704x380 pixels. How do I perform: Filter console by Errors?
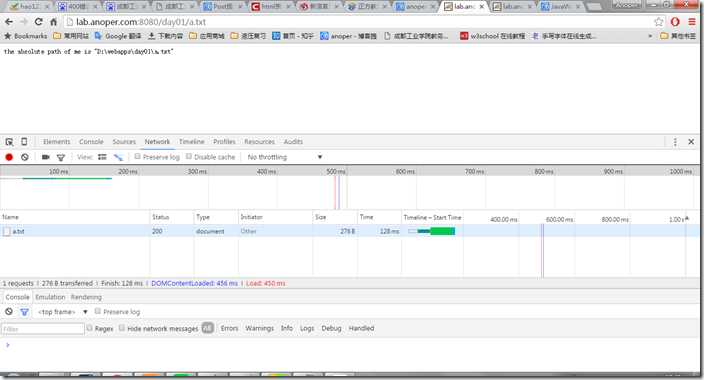coord(229,328)
